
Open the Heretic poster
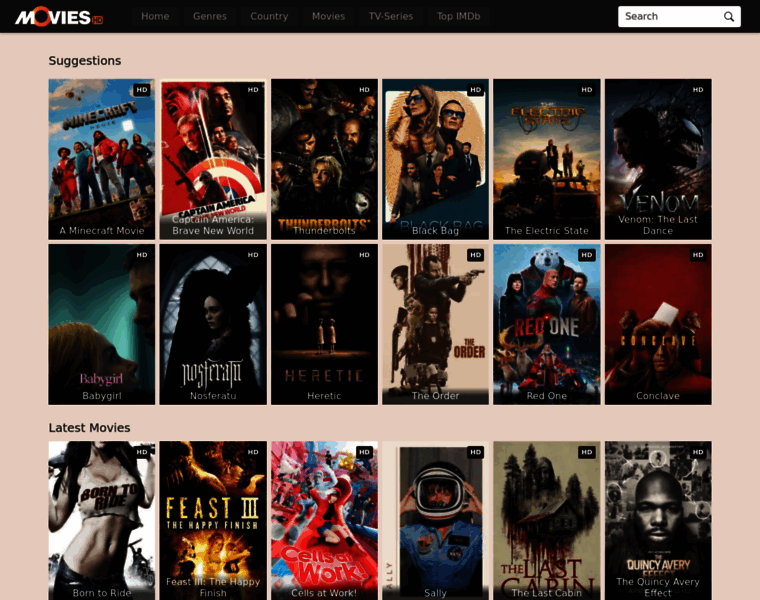pyautogui.click(x=324, y=324)
